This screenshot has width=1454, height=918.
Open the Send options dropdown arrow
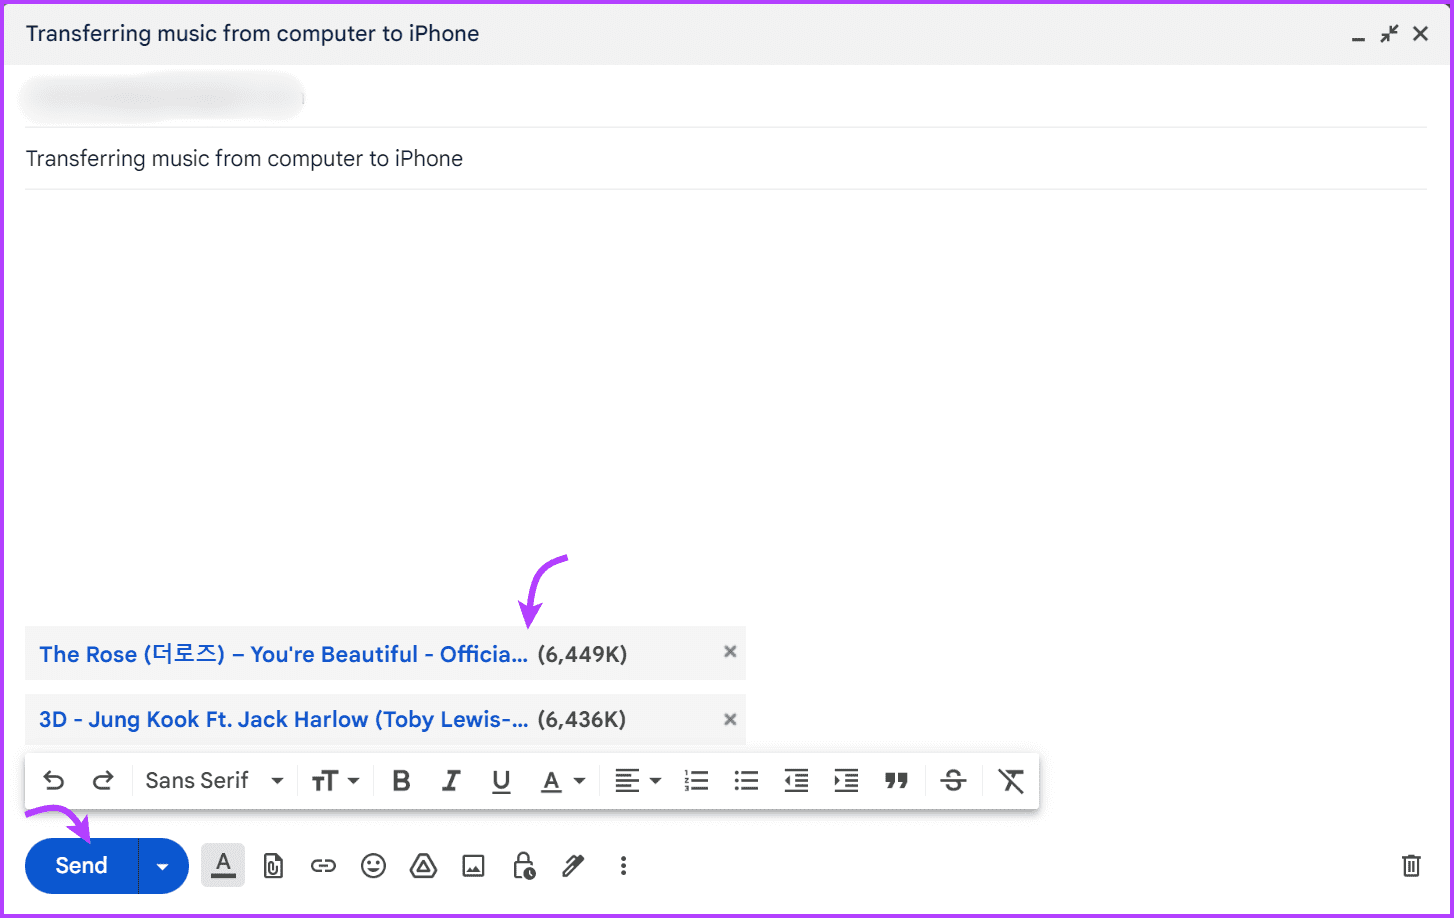(162, 866)
